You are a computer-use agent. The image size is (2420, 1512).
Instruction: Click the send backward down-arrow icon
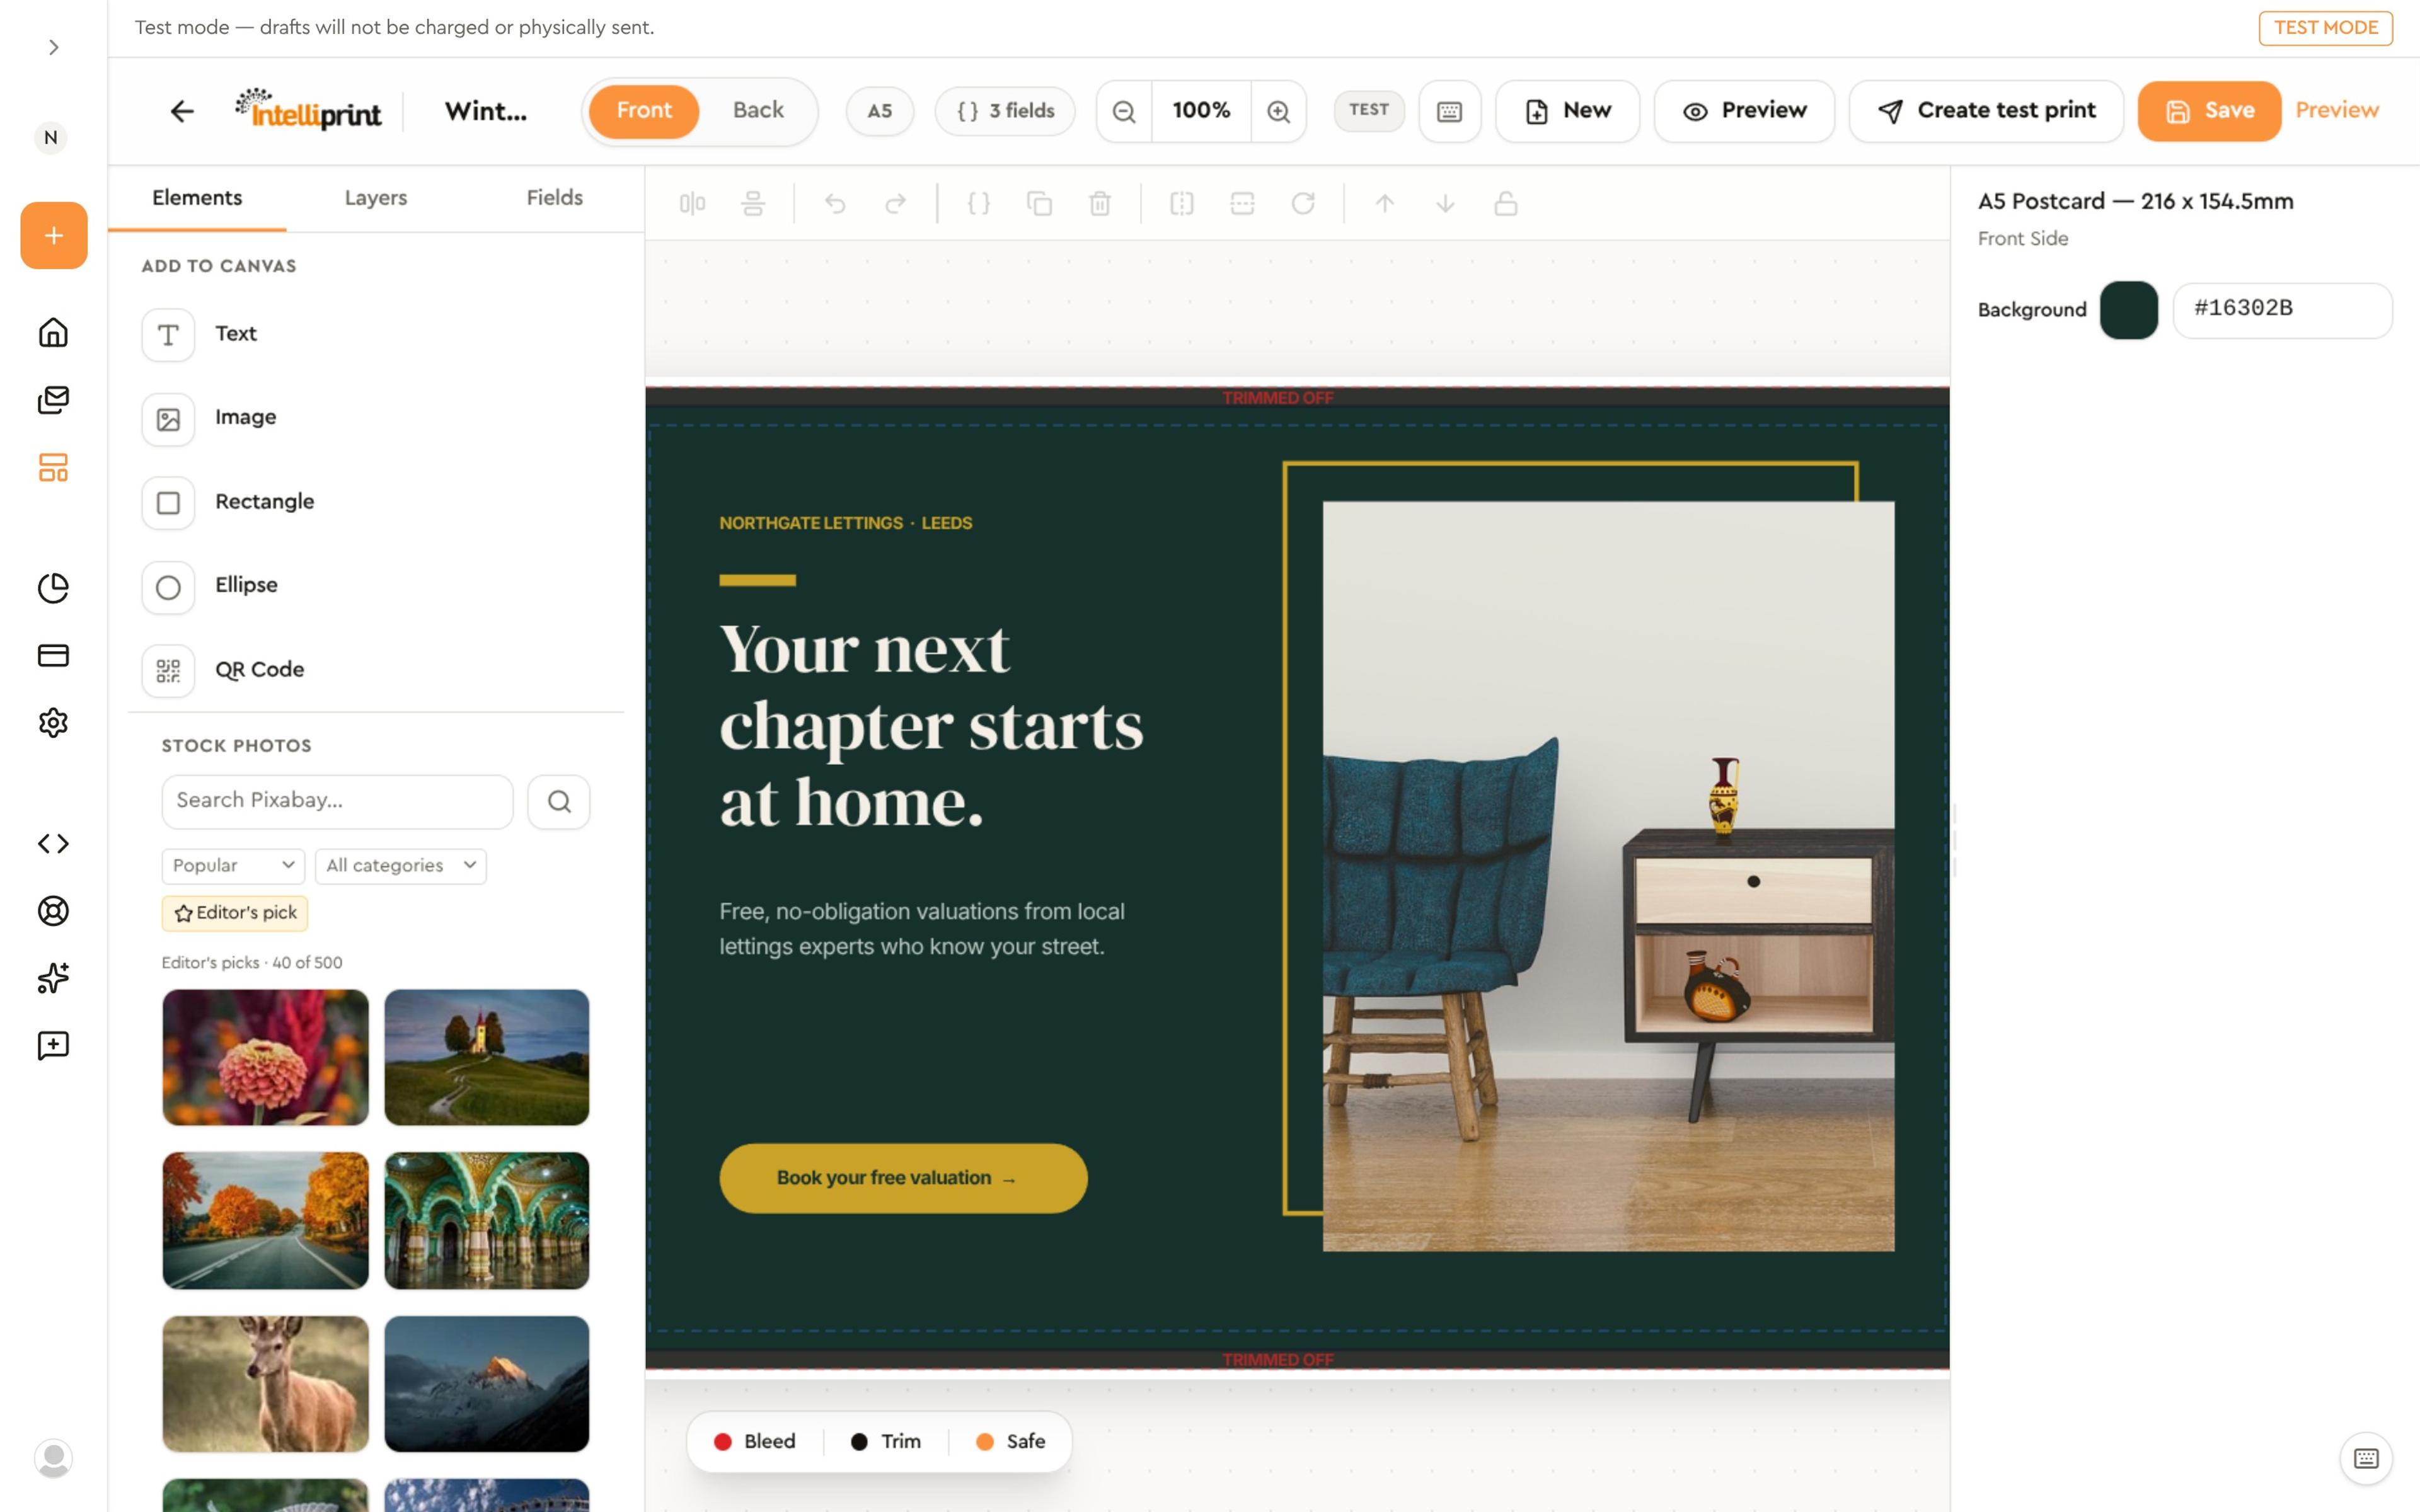(x=1445, y=204)
